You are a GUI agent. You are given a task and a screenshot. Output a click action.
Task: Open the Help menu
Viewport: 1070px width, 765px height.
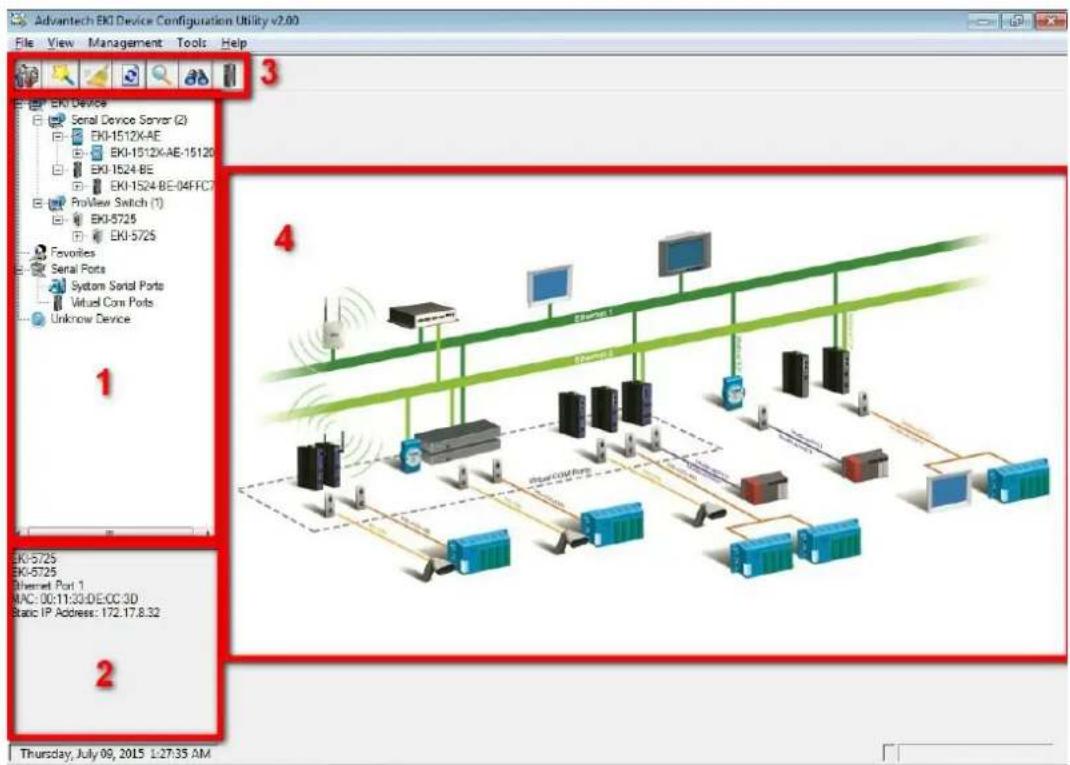pyautogui.click(x=234, y=43)
